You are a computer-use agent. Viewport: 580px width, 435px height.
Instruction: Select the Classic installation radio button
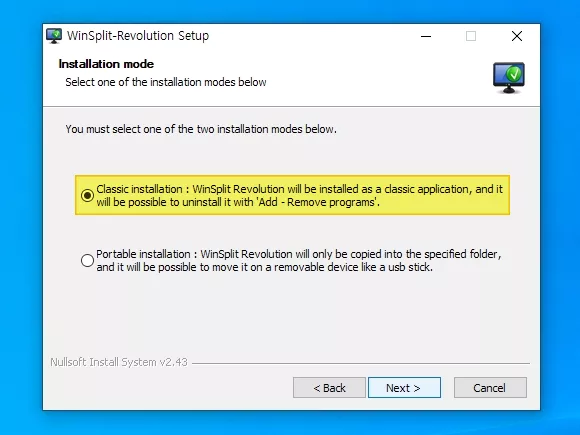[88, 195]
